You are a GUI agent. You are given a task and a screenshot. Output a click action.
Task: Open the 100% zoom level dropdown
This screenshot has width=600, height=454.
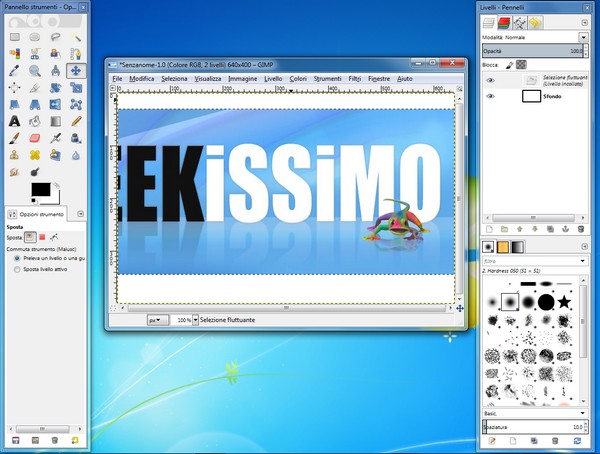click(x=195, y=320)
